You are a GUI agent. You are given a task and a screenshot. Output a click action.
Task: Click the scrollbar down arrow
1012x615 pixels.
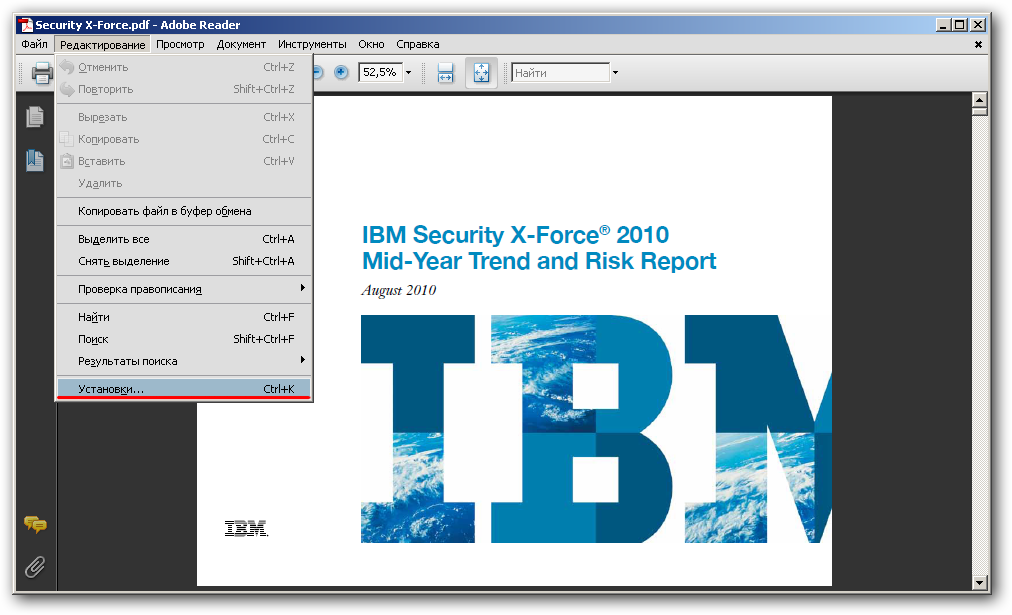980,583
